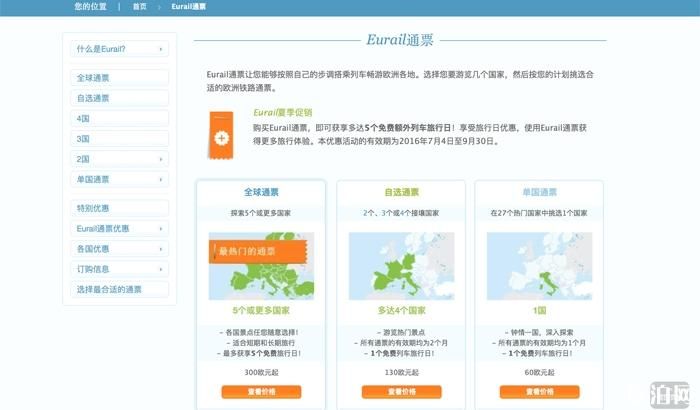700x410 pixels.
Task: Click the 全球通票 Europe map thumbnail
Action: (261, 266)
